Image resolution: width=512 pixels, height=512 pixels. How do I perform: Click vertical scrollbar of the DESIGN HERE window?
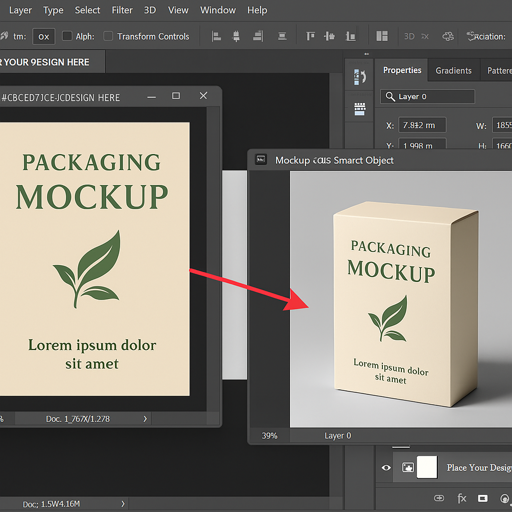click(x=212, y=259)
